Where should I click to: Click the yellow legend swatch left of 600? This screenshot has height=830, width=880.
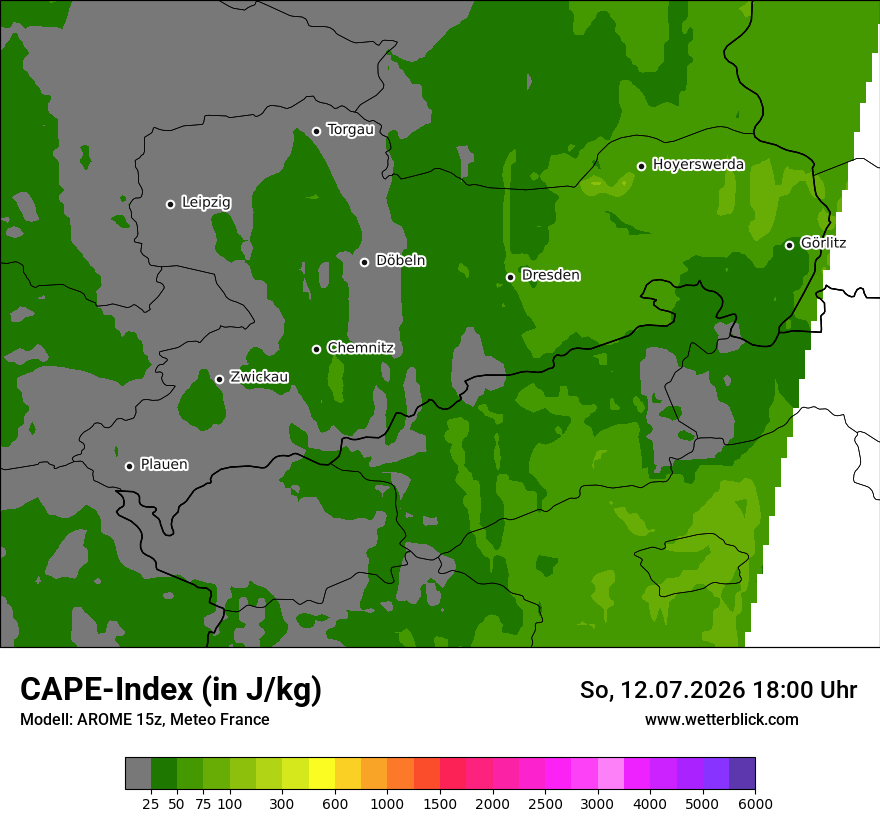322,773
